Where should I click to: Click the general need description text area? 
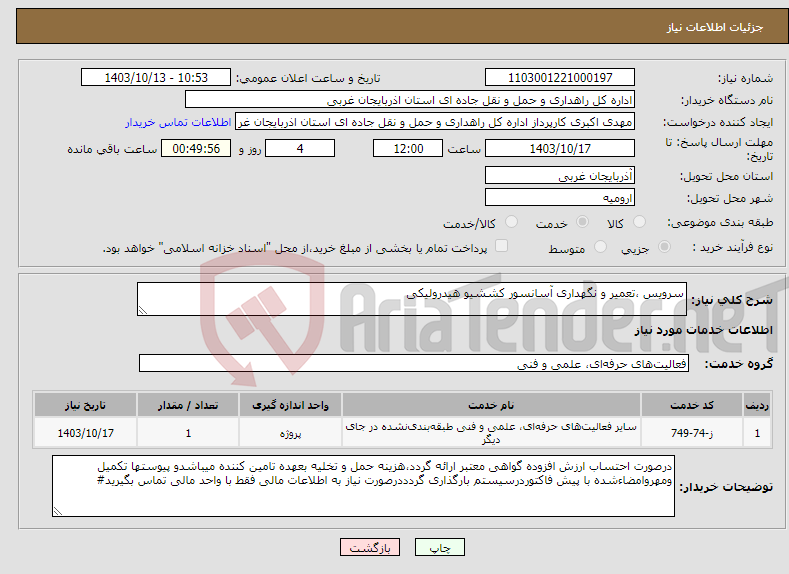[412, 299]
